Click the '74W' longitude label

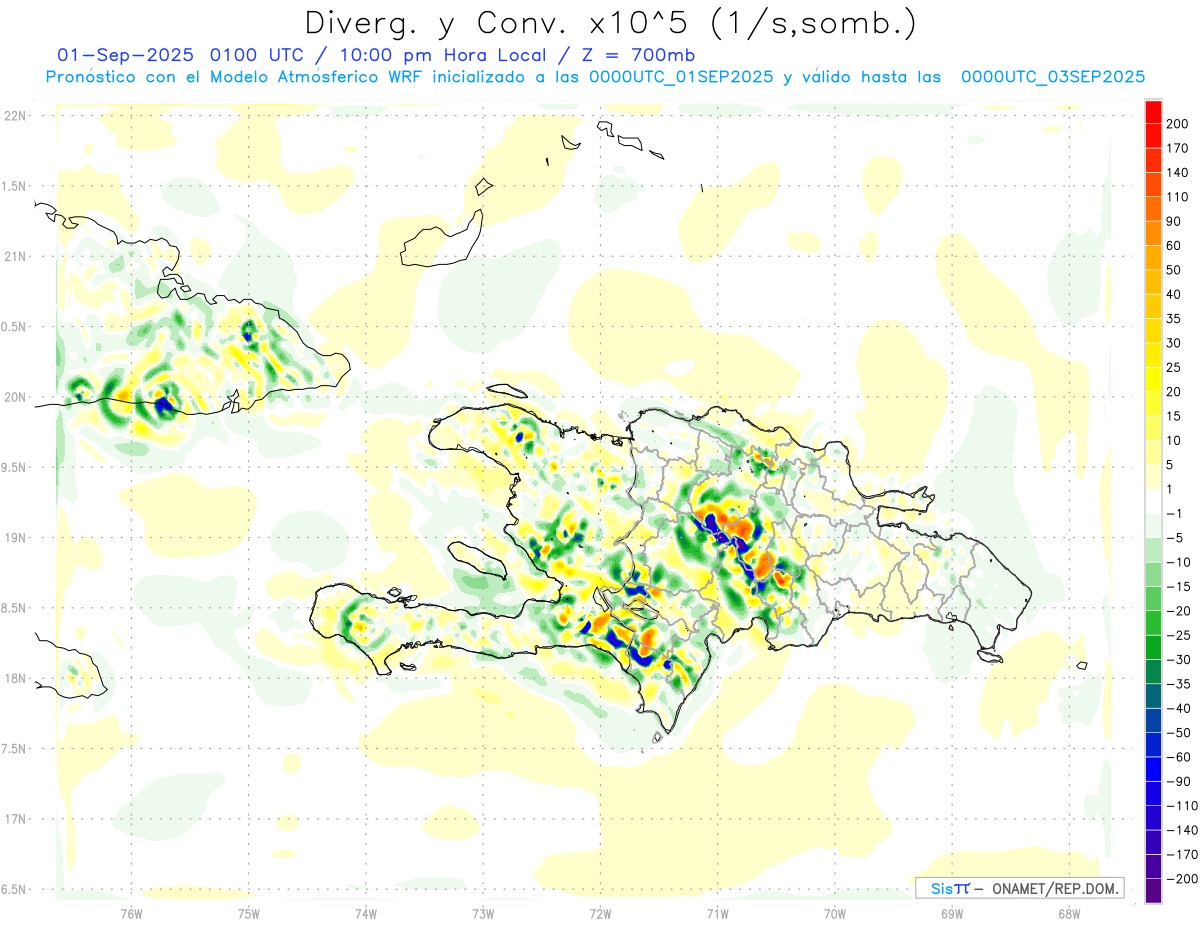365,912
